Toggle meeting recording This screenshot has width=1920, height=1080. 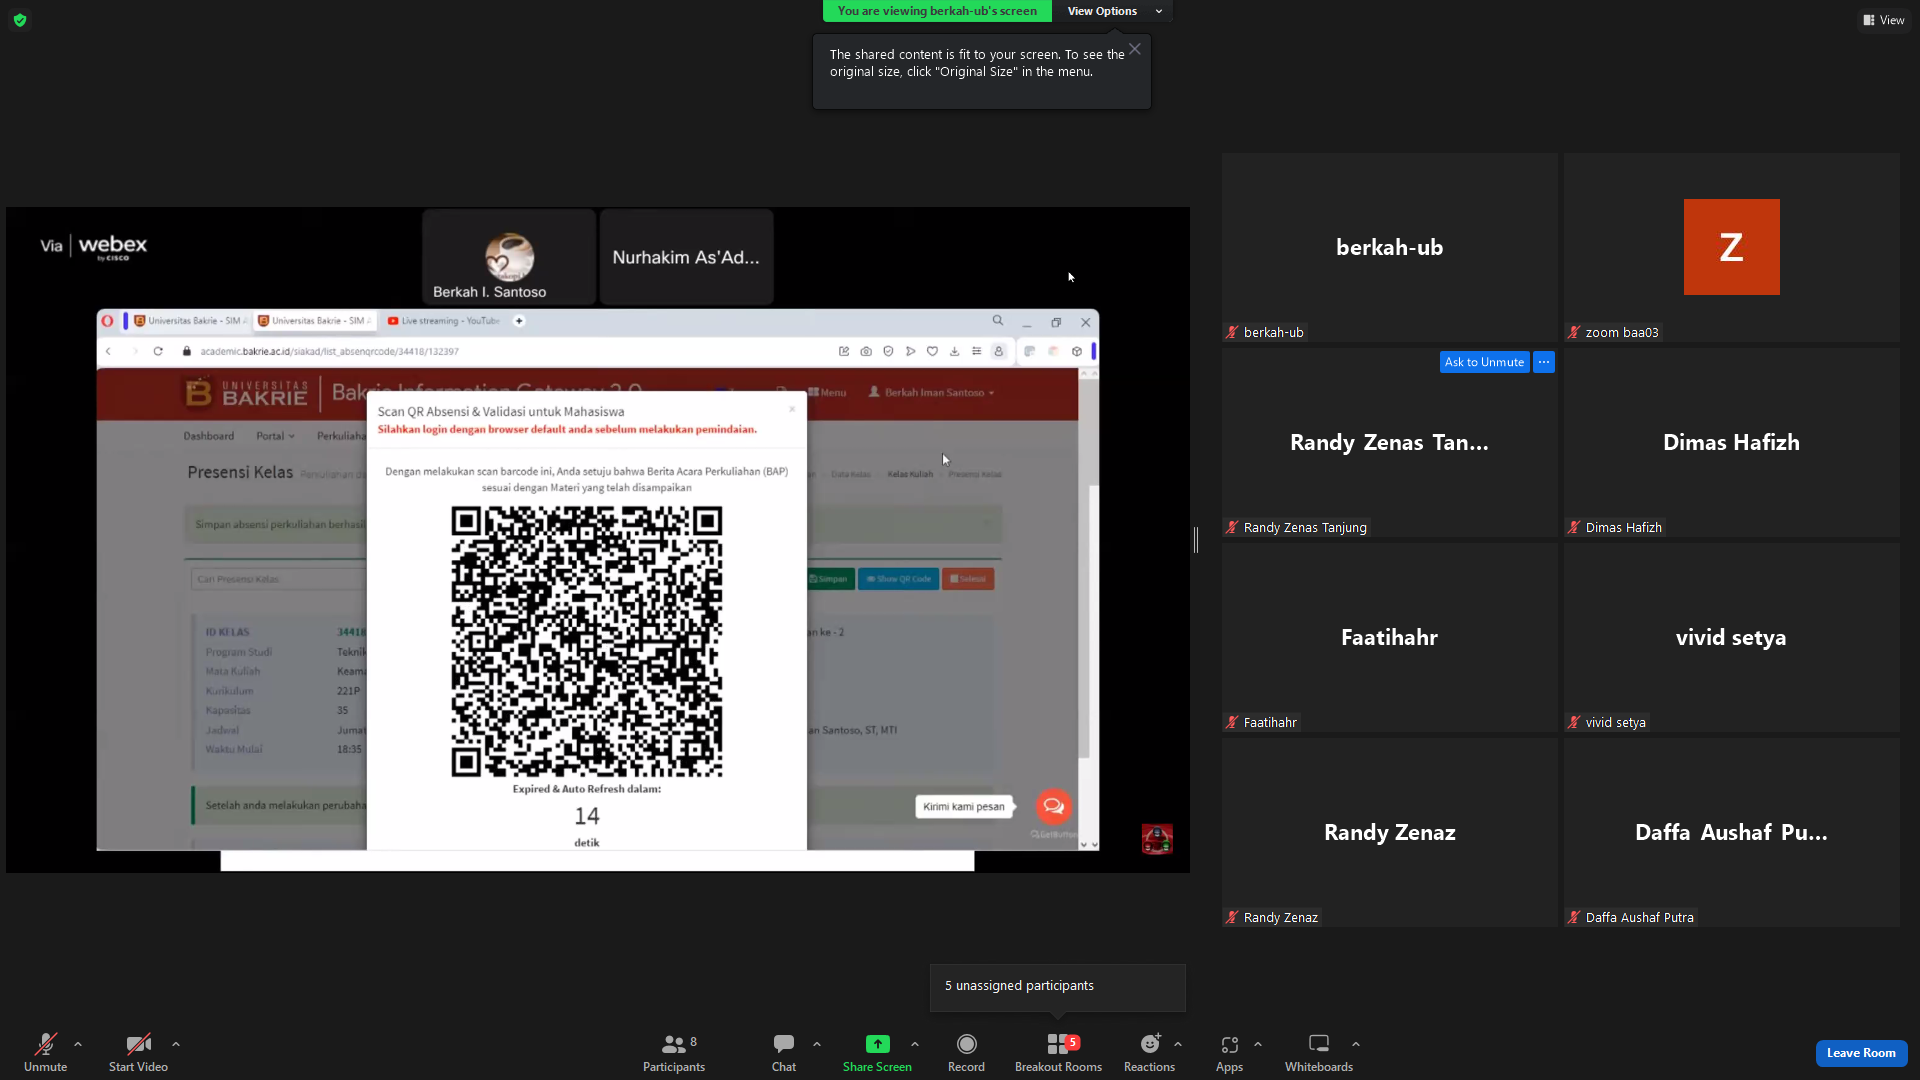click(966, 1052)
